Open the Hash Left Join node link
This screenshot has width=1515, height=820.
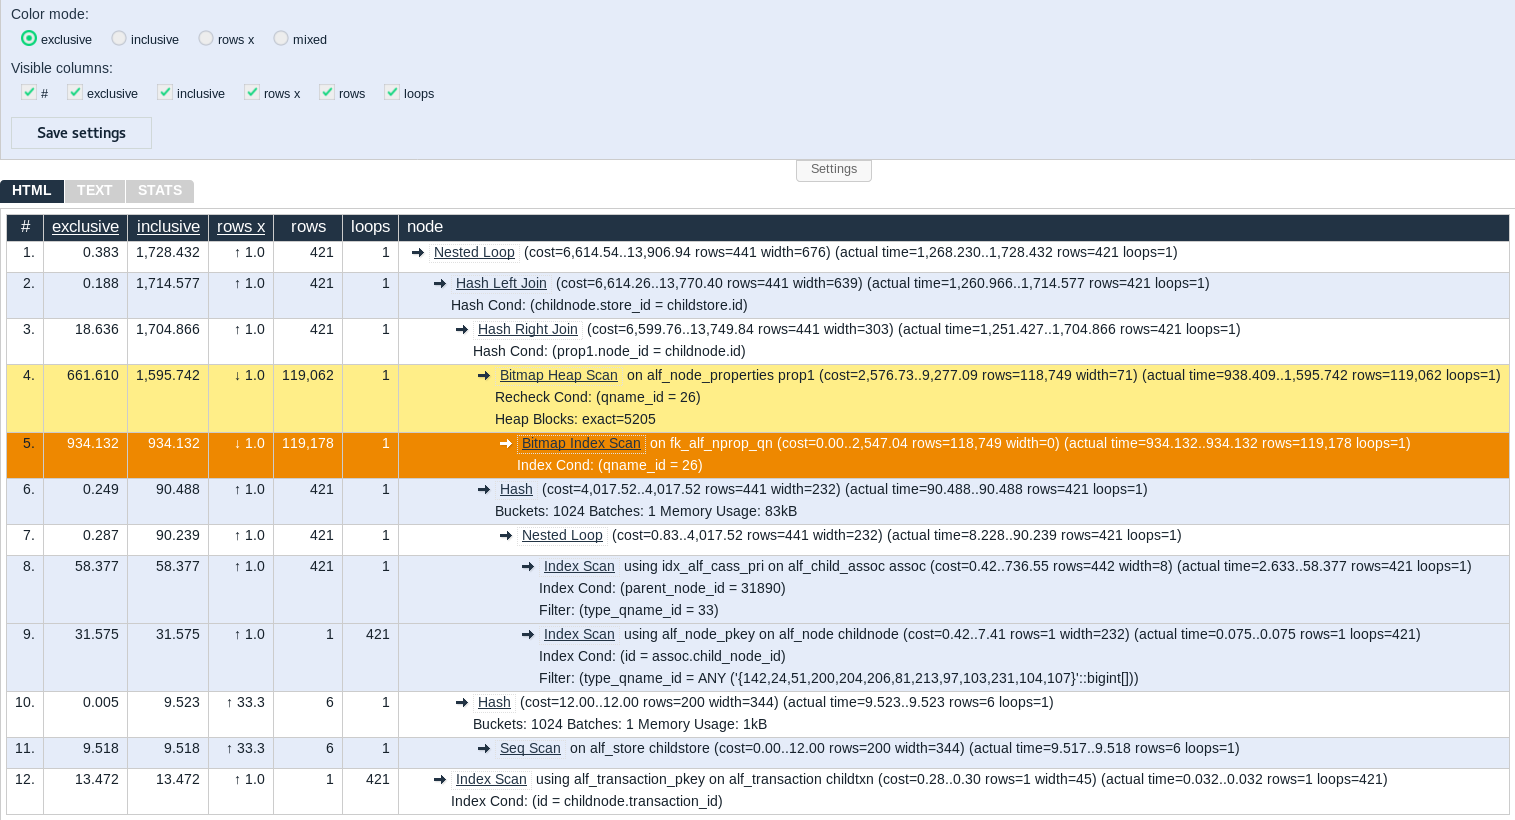coord(501,283)
